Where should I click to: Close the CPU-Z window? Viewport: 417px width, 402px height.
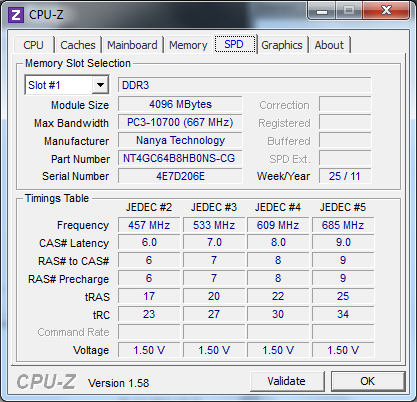(x=386, y=11)
